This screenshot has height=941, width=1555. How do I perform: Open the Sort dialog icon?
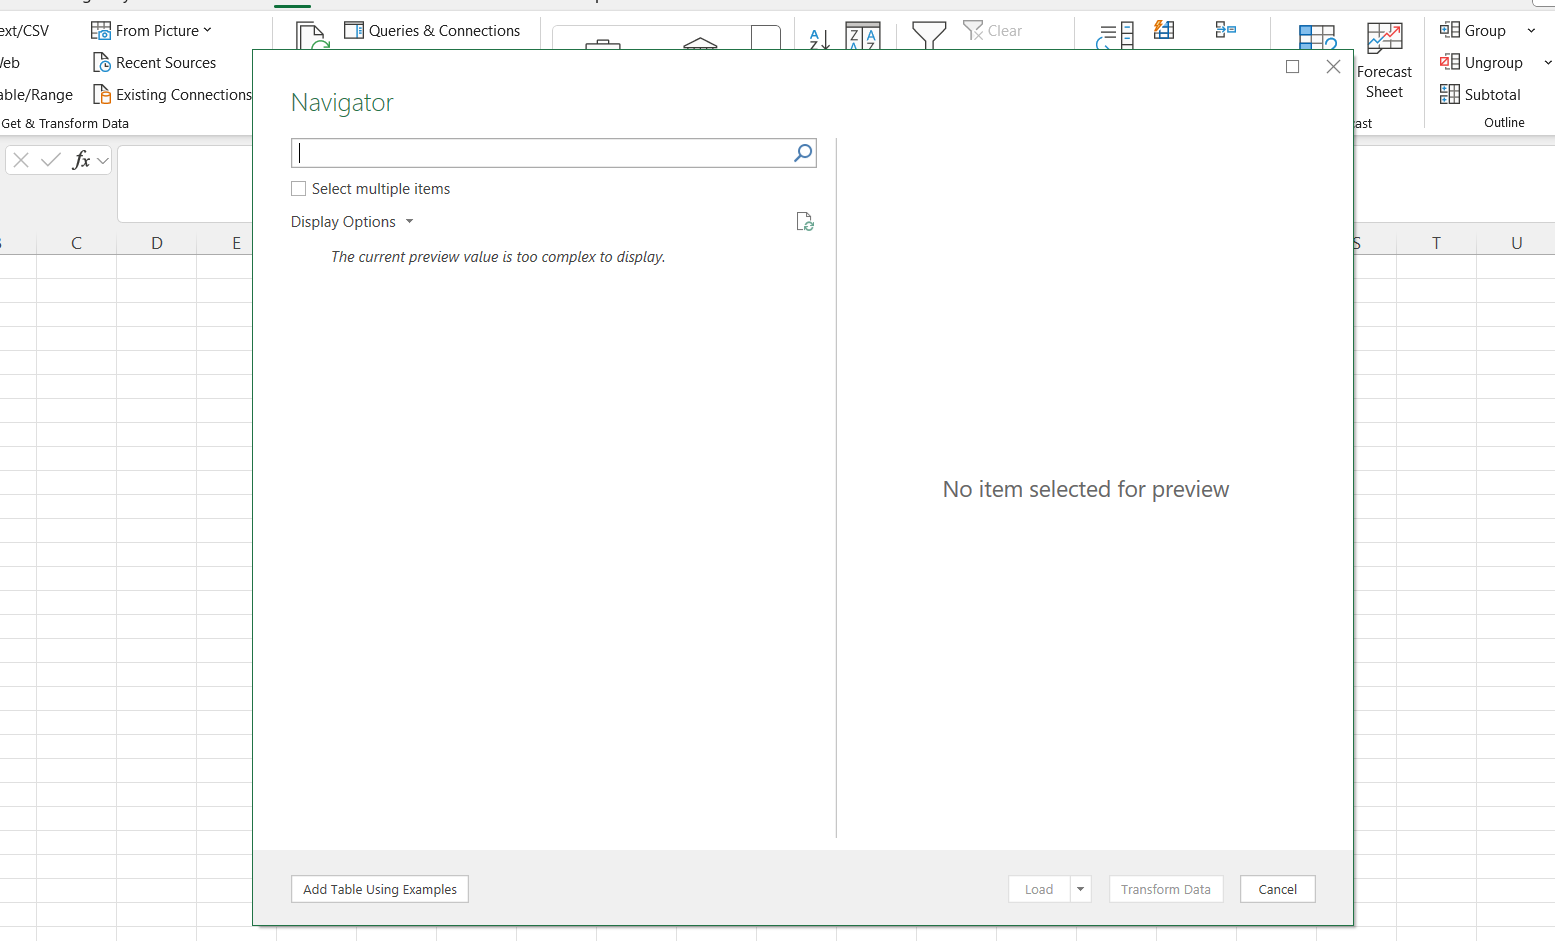862,36
